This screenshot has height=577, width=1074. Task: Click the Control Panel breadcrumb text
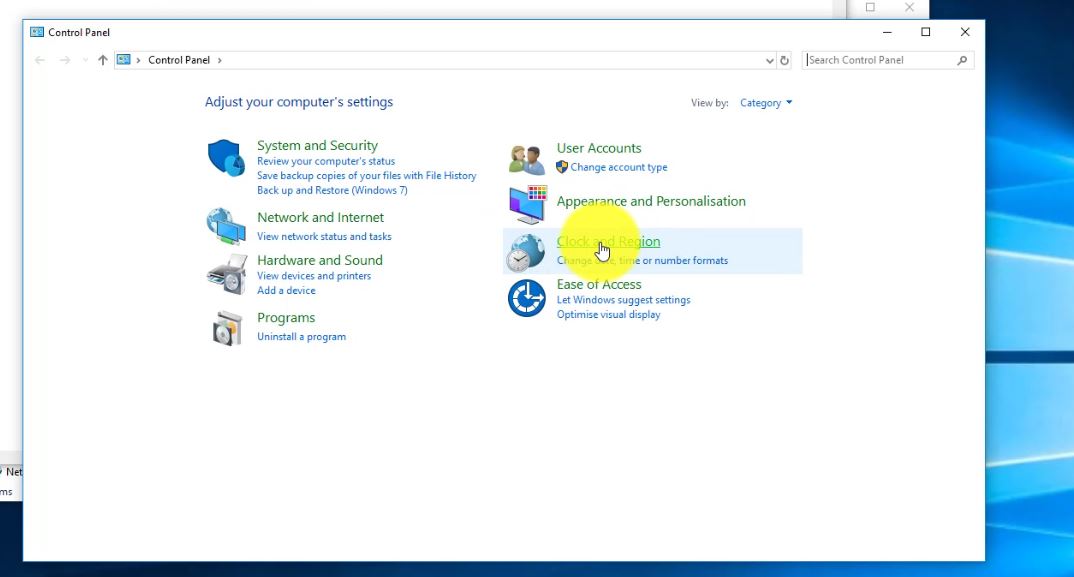(179, 60)
